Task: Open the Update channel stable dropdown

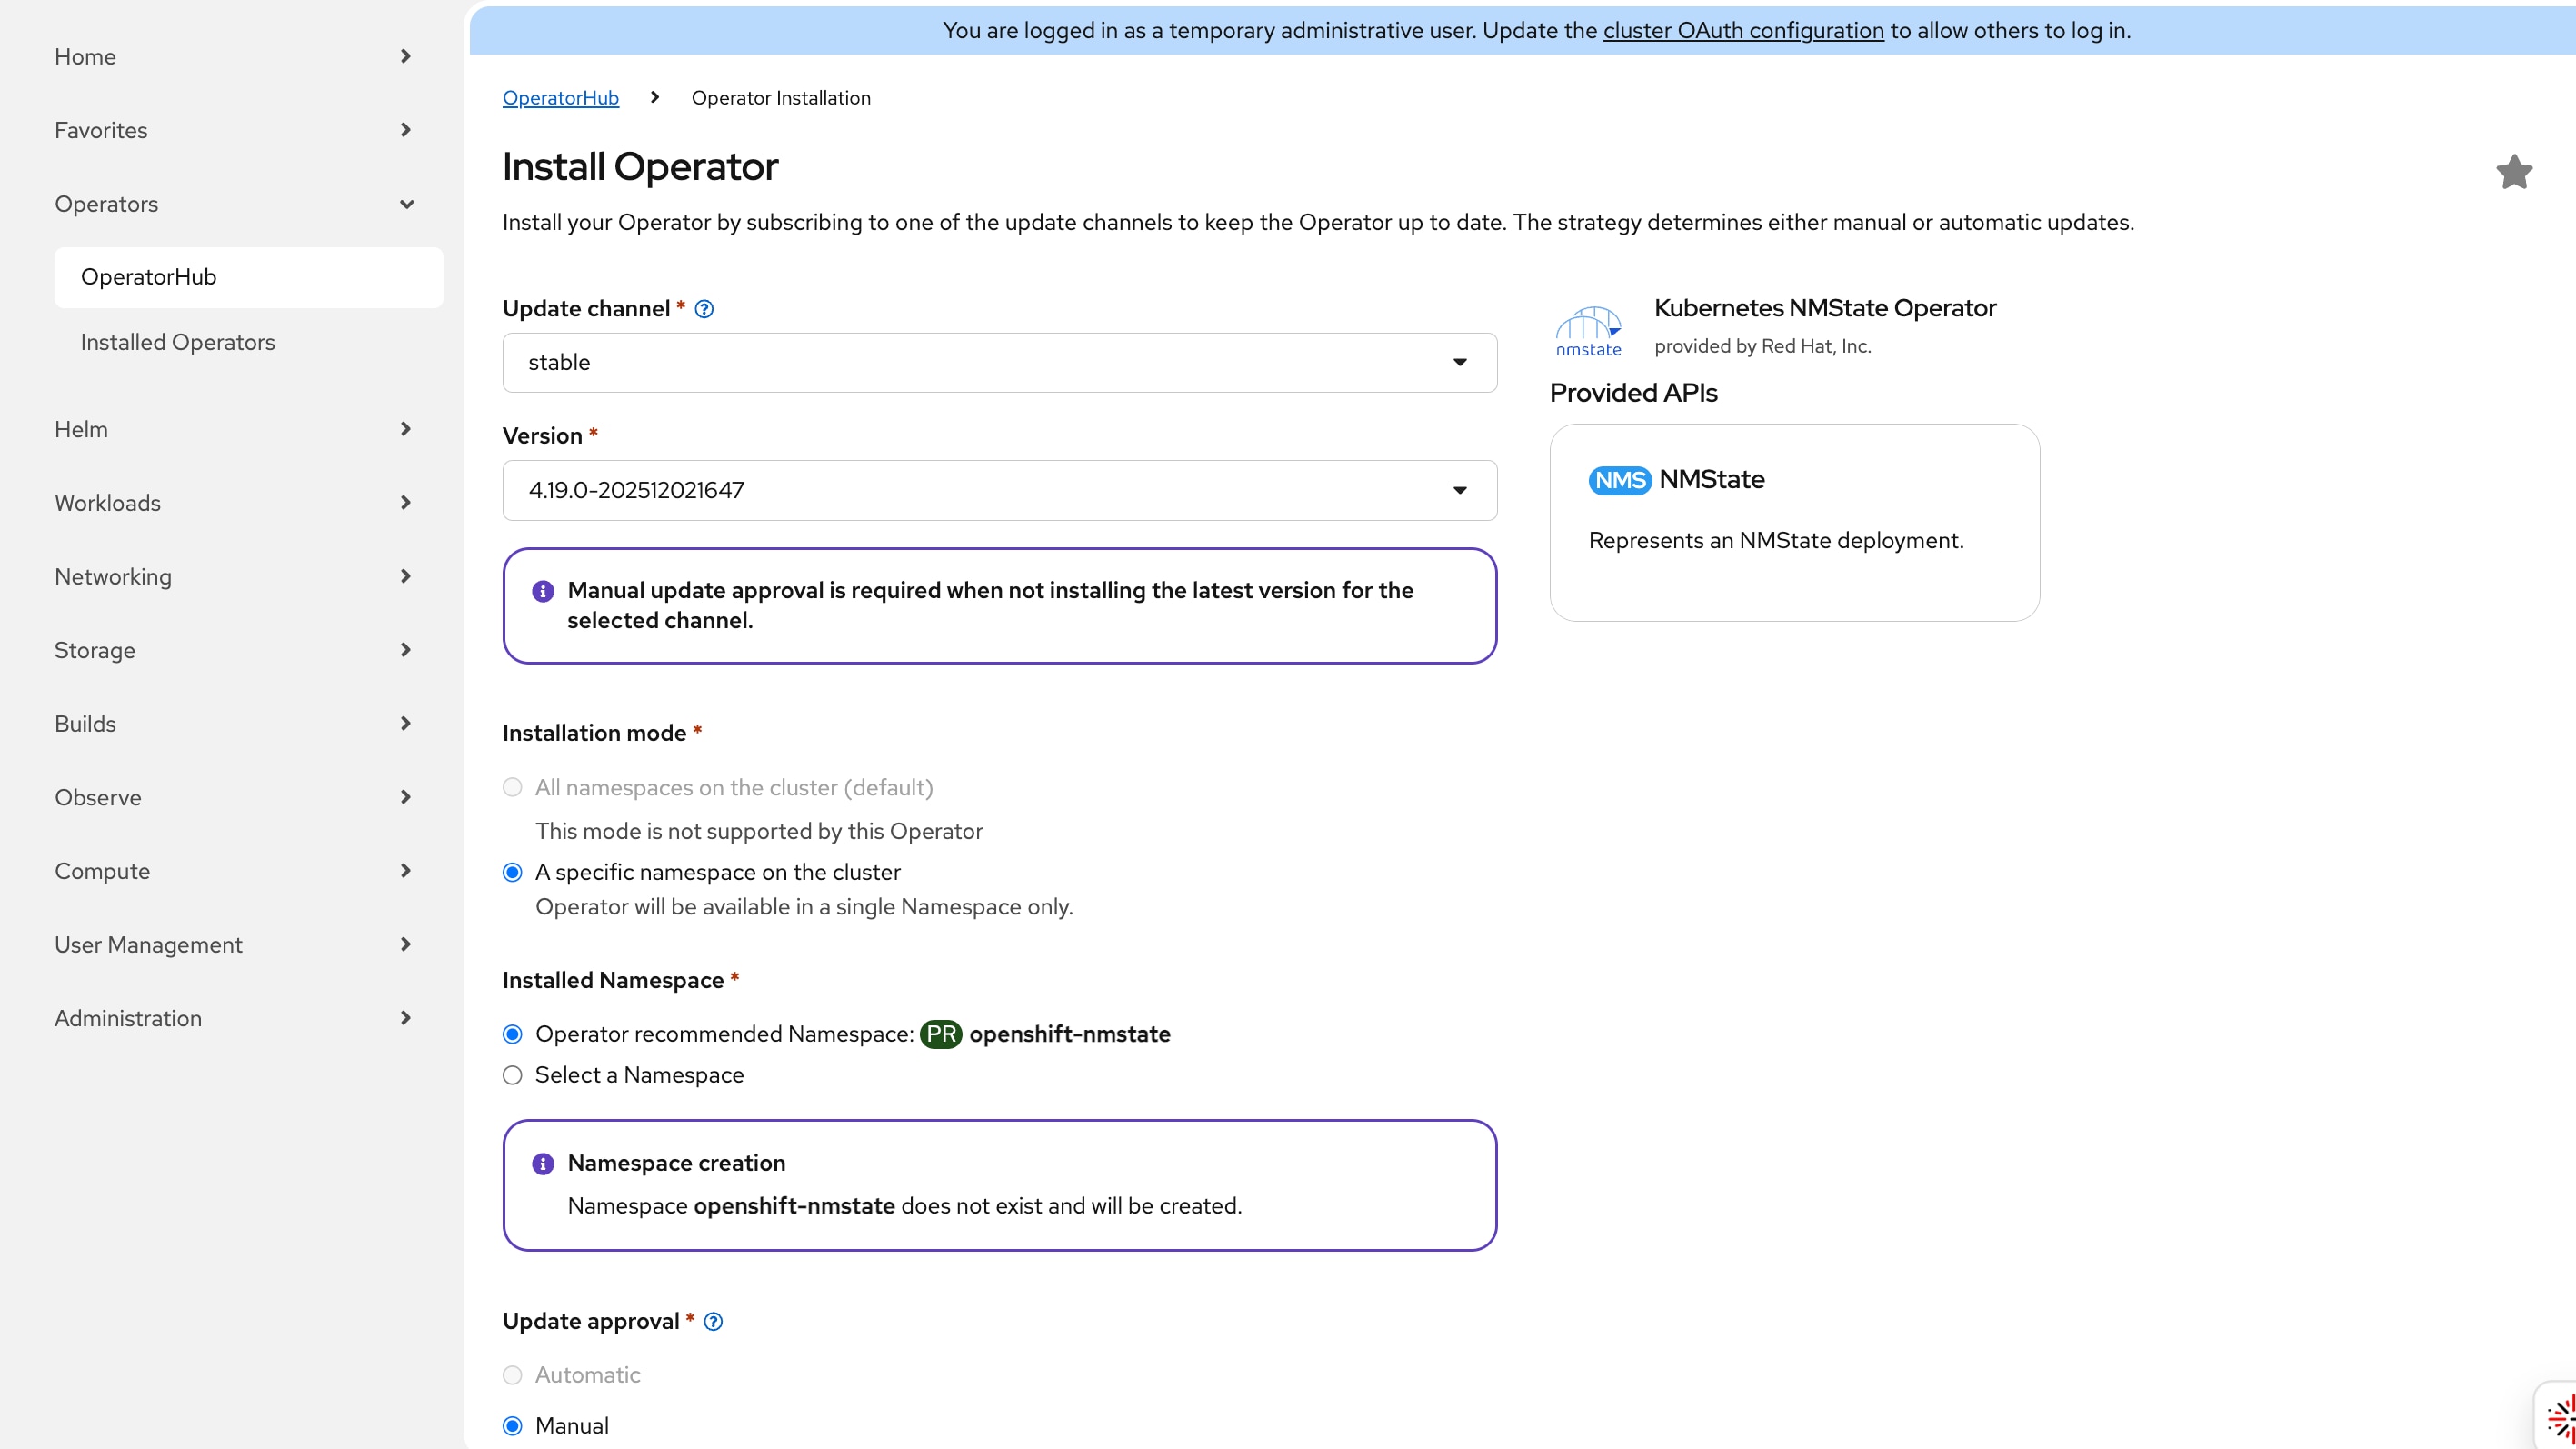Action: [x=999, y=363]
